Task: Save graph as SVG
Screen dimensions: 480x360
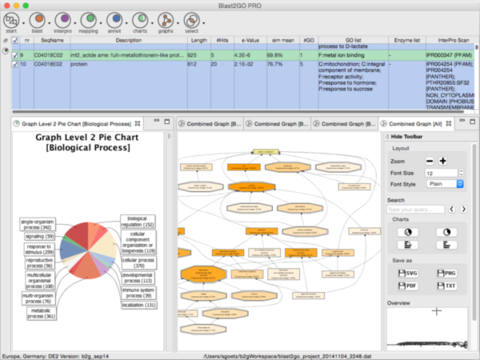Action: [408, 273]
